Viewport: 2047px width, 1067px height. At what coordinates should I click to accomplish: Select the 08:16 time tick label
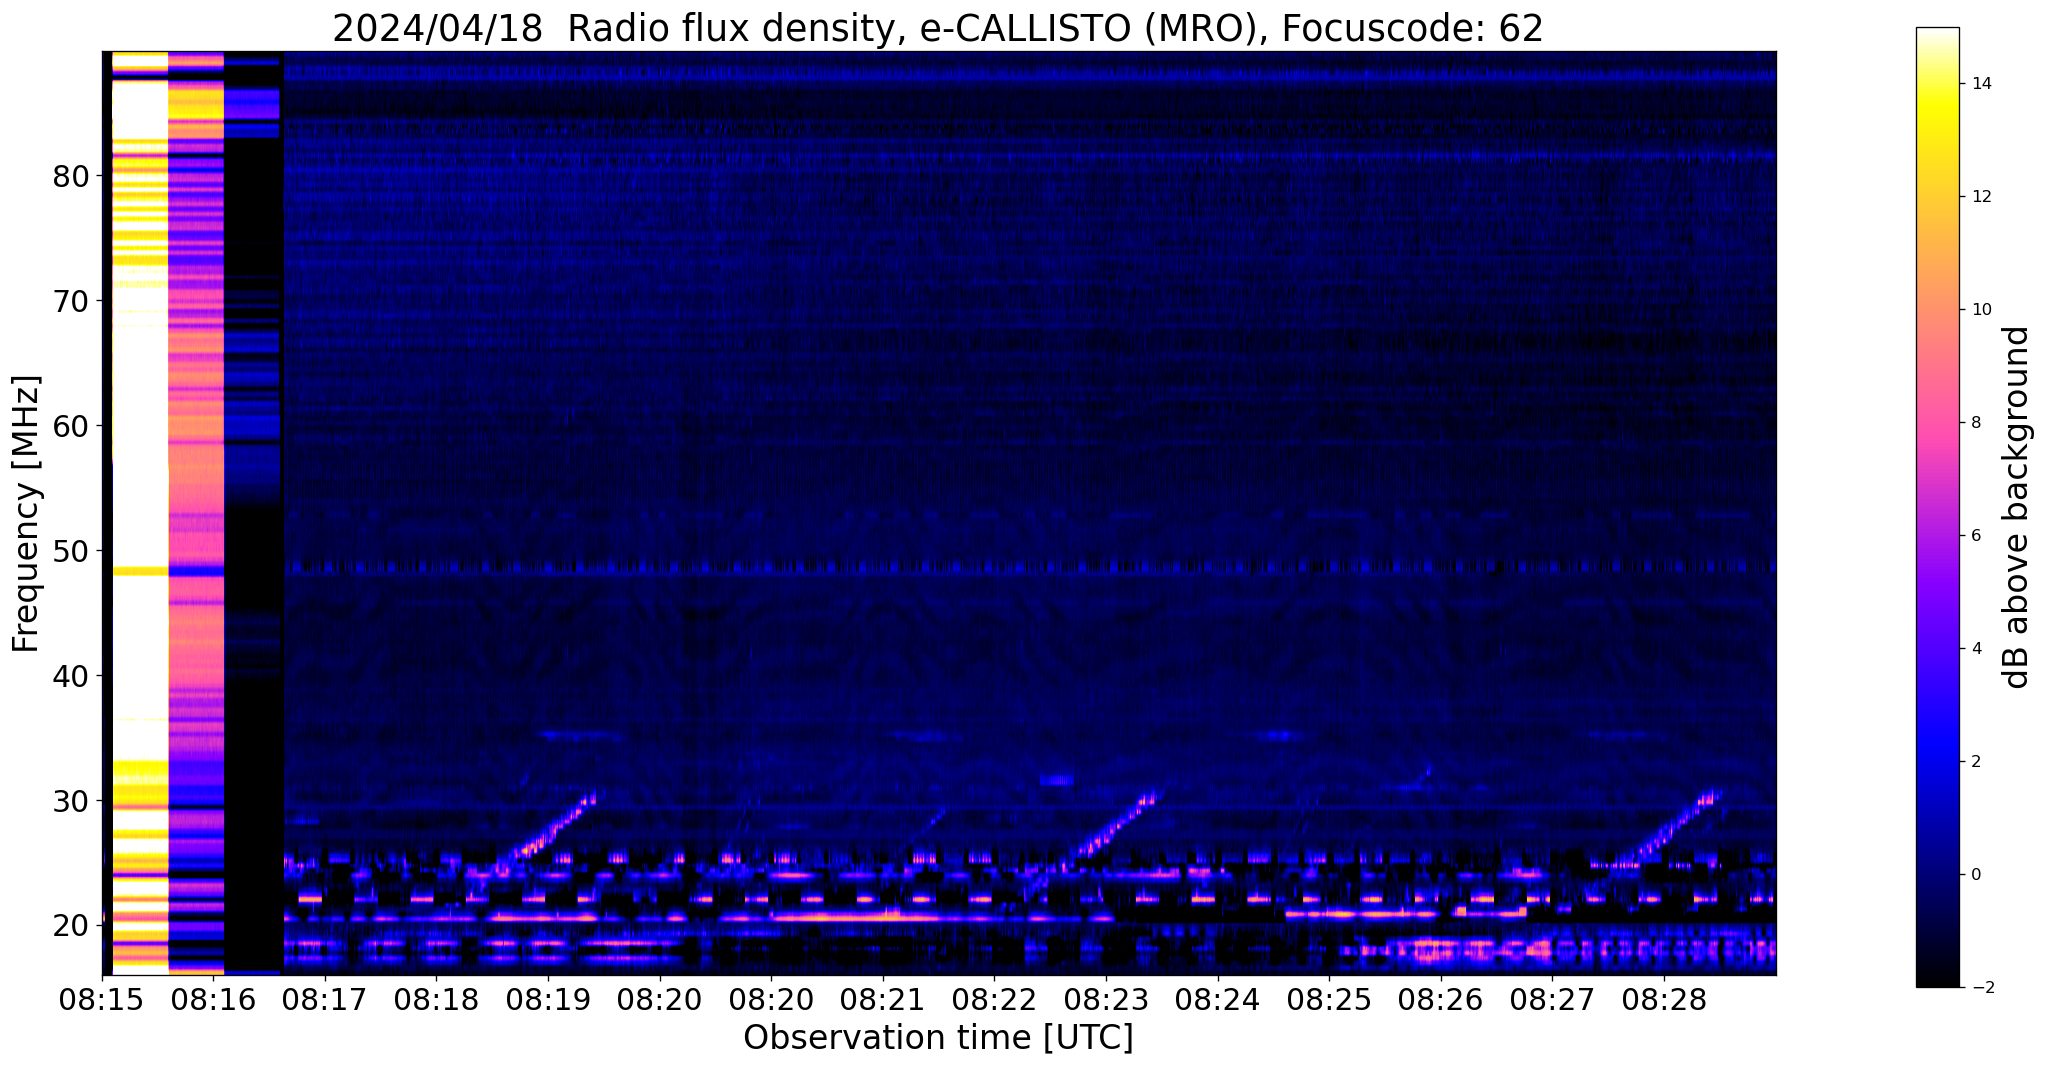[213, 1000]
